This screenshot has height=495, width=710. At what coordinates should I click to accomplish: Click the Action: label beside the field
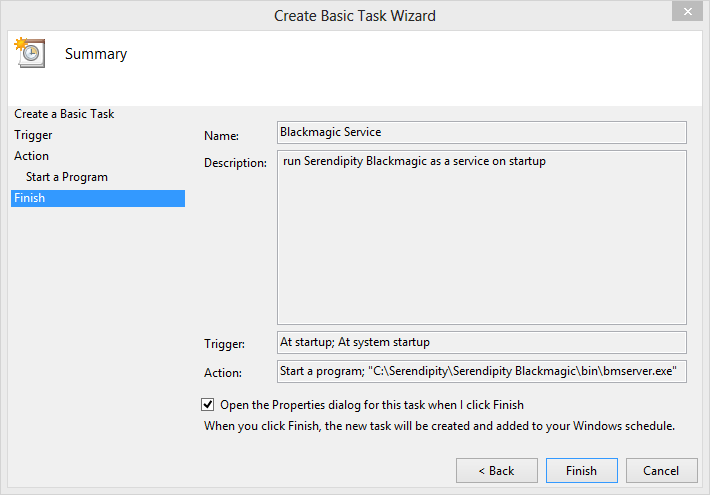[x=223, y=373]
